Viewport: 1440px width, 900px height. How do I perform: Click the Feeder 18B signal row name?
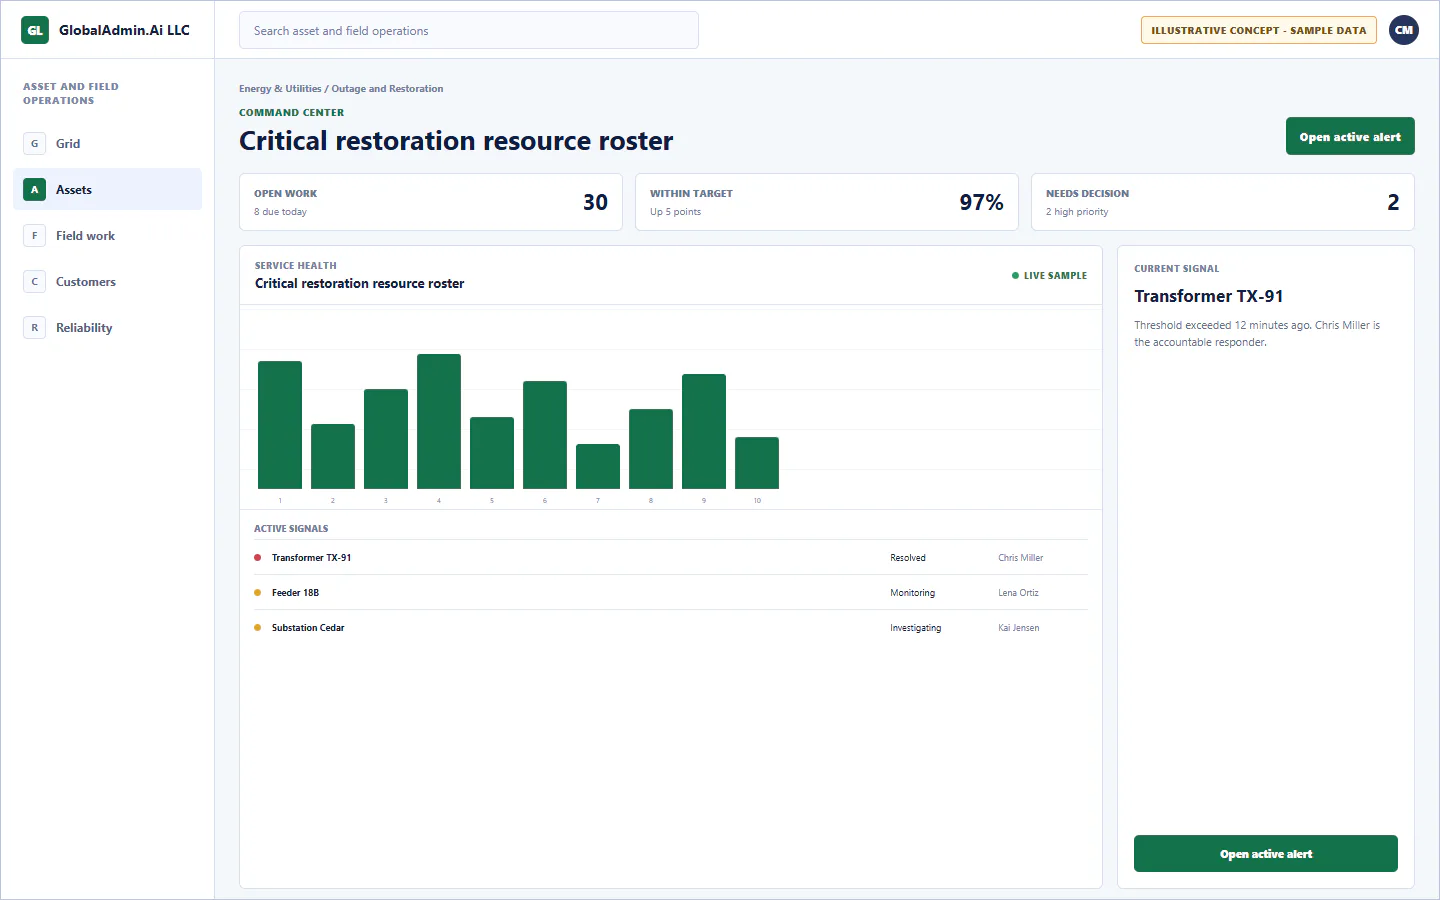[x=295, y=593]
